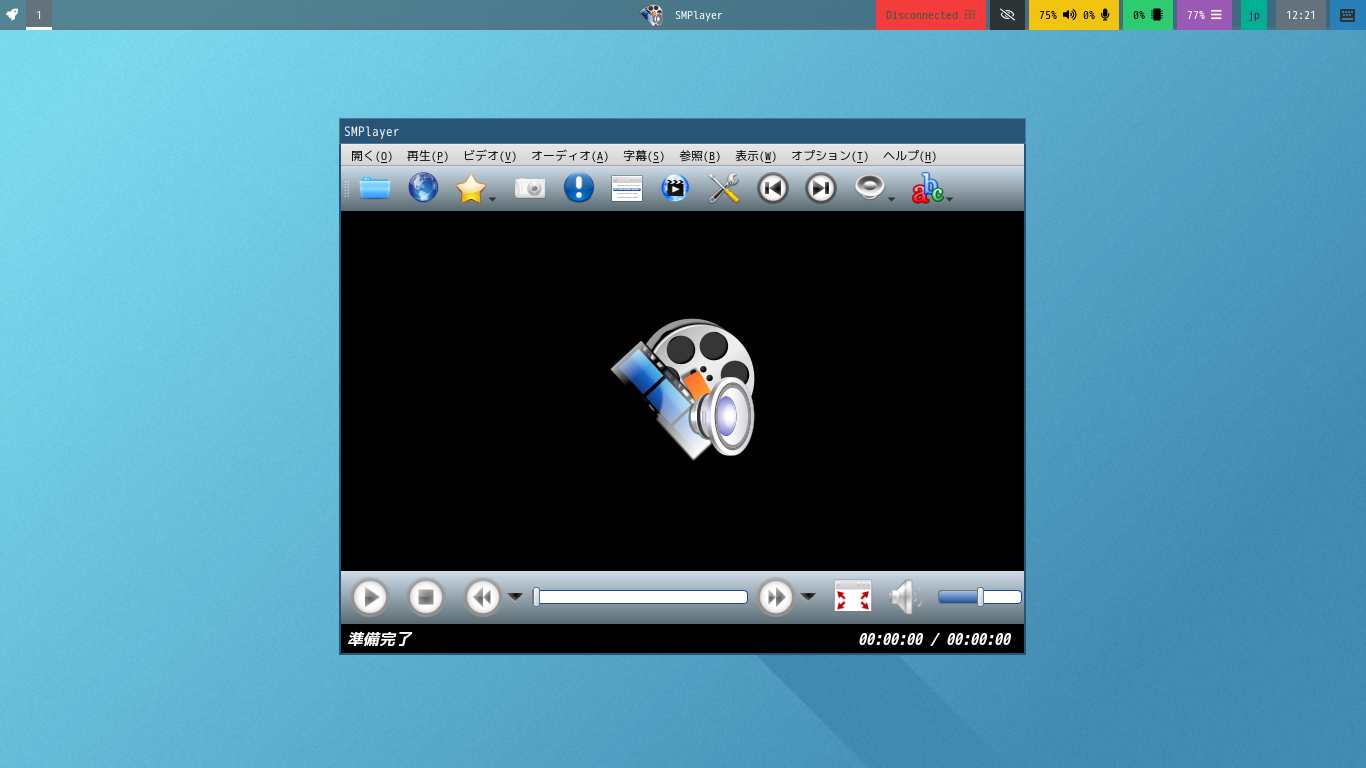Open a file with the folder icon
Screen dimensions: 1366x768
(x=375, y=188)
